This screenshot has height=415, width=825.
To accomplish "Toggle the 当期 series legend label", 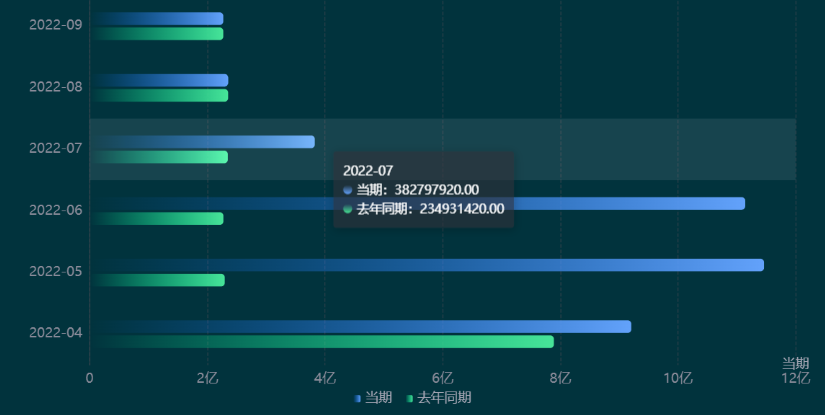I will [x=379, y=398].
